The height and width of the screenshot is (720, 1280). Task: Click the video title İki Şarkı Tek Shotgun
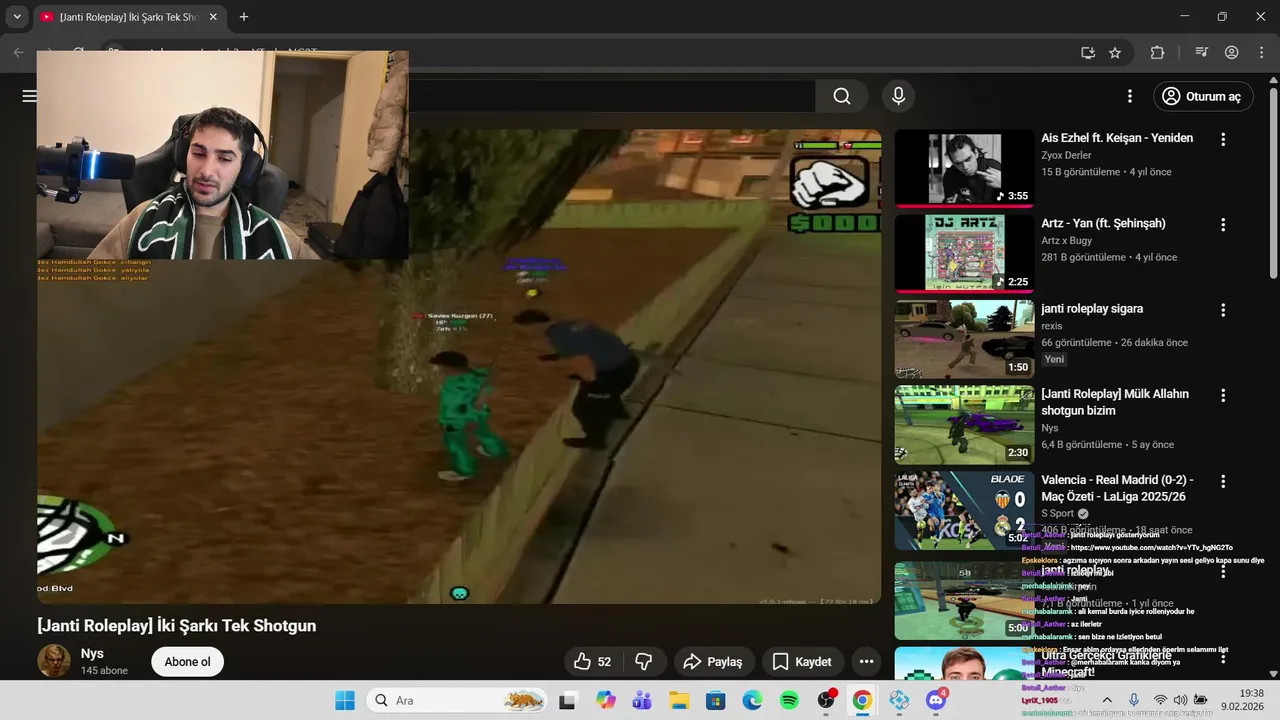(177, 626)
